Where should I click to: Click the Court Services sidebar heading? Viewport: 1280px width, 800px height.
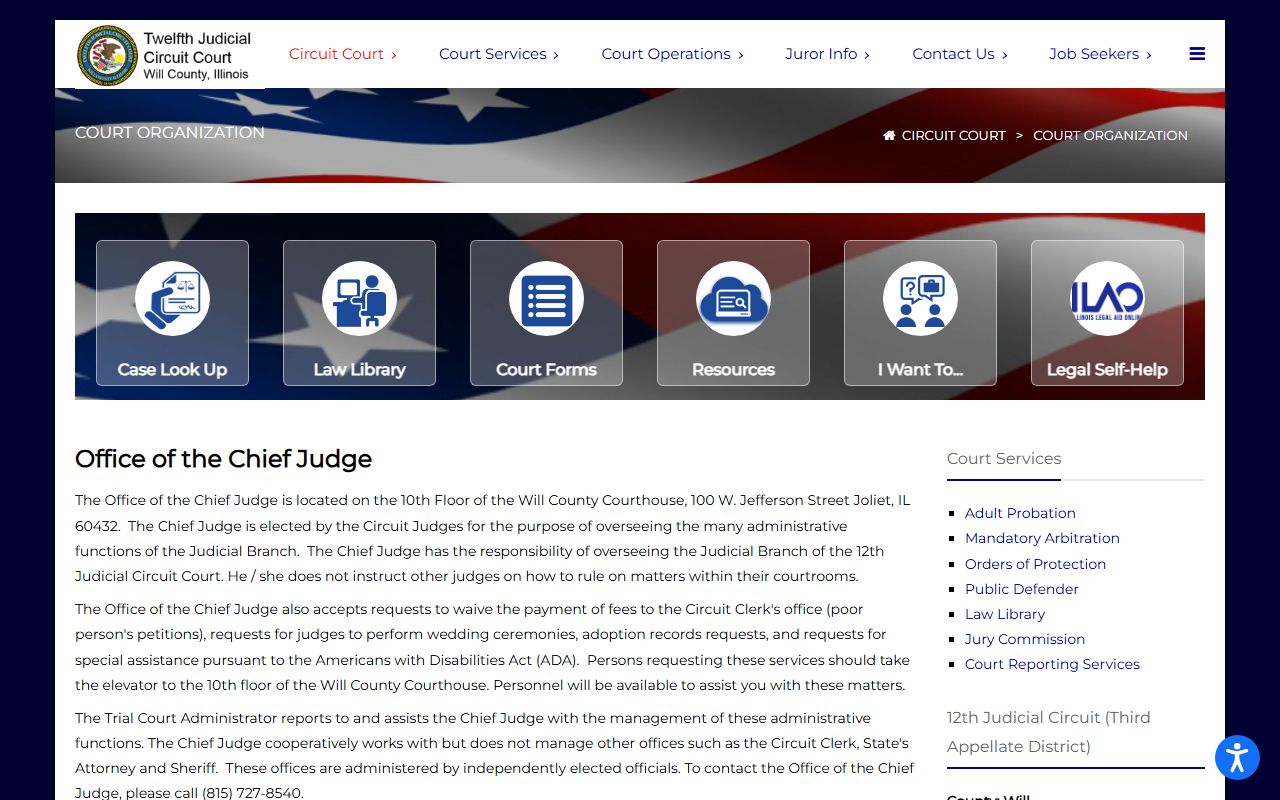point(1004,459)
